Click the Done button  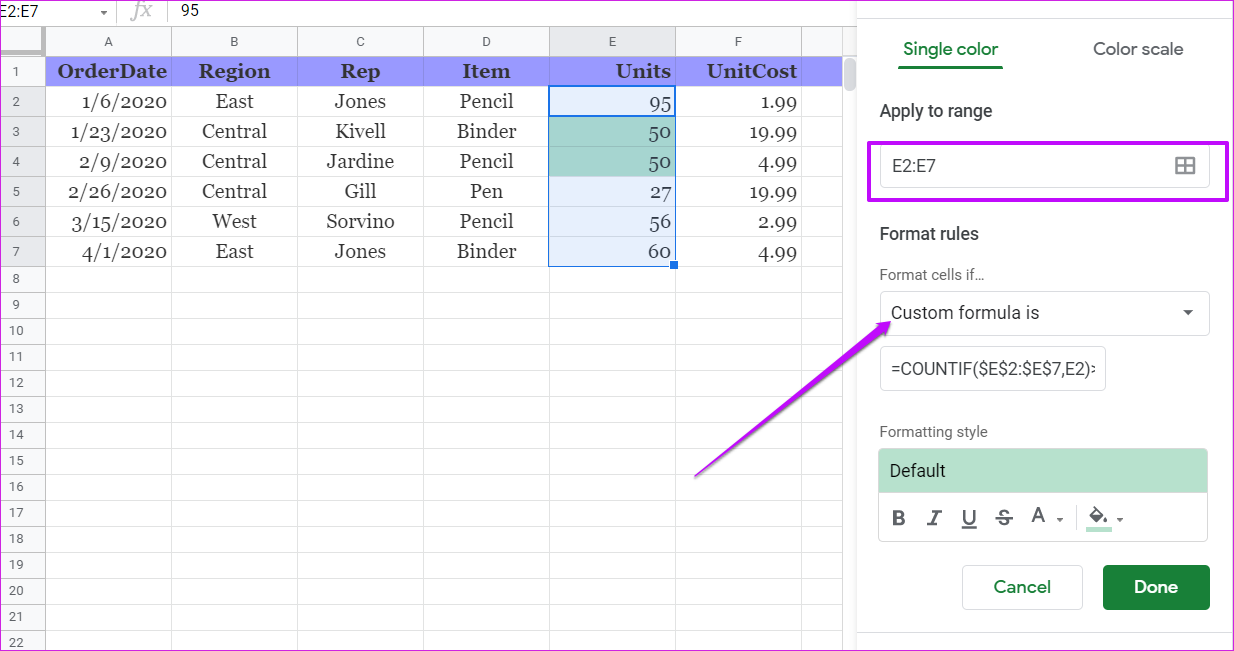pyautogui.click(x=1155, y=587)
